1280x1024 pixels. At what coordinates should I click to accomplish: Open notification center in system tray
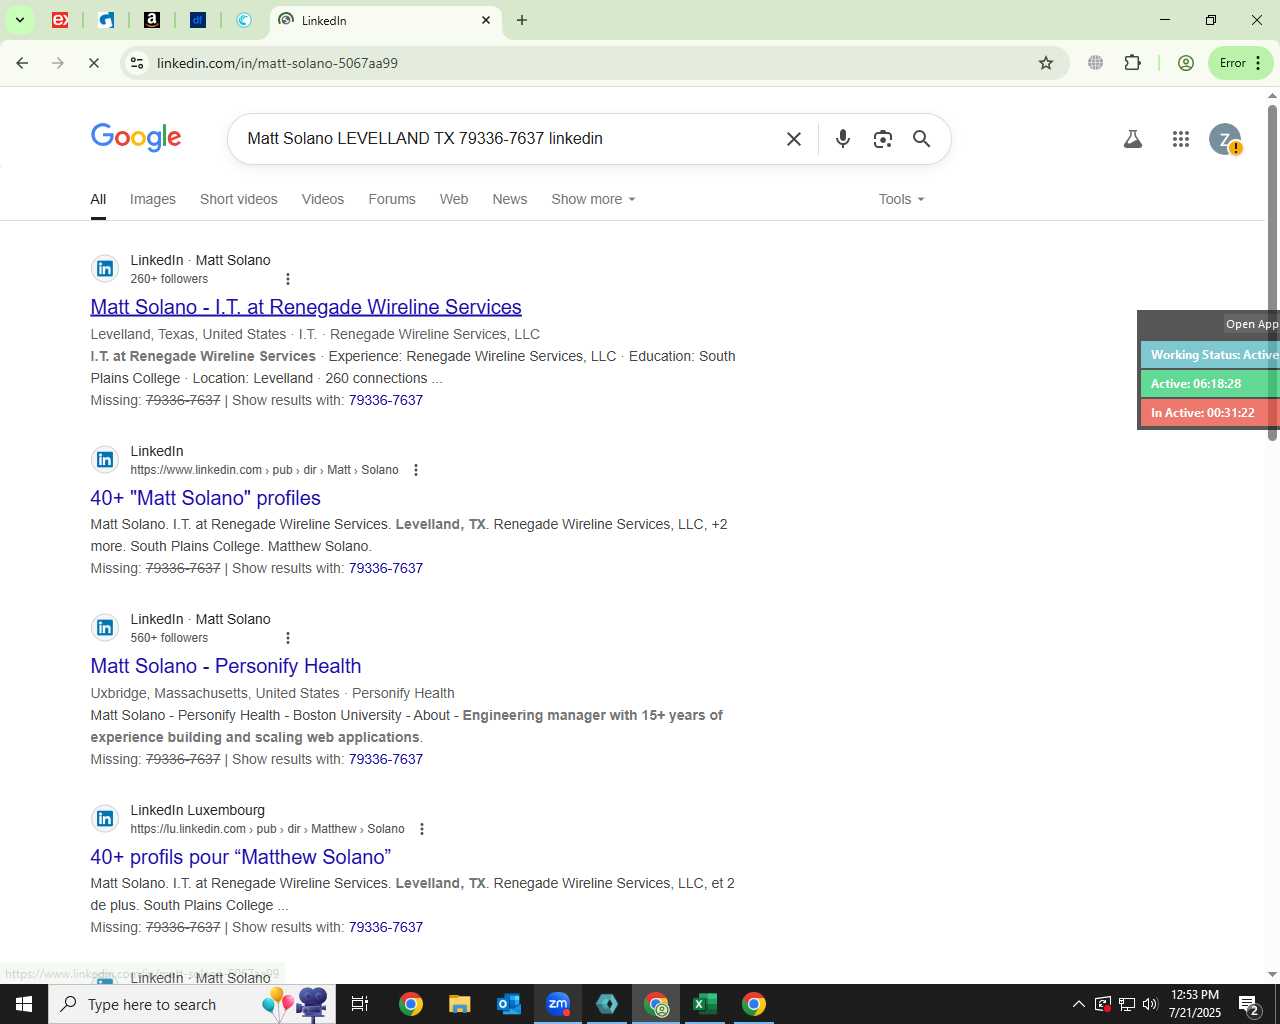tap(1249, 1004)
